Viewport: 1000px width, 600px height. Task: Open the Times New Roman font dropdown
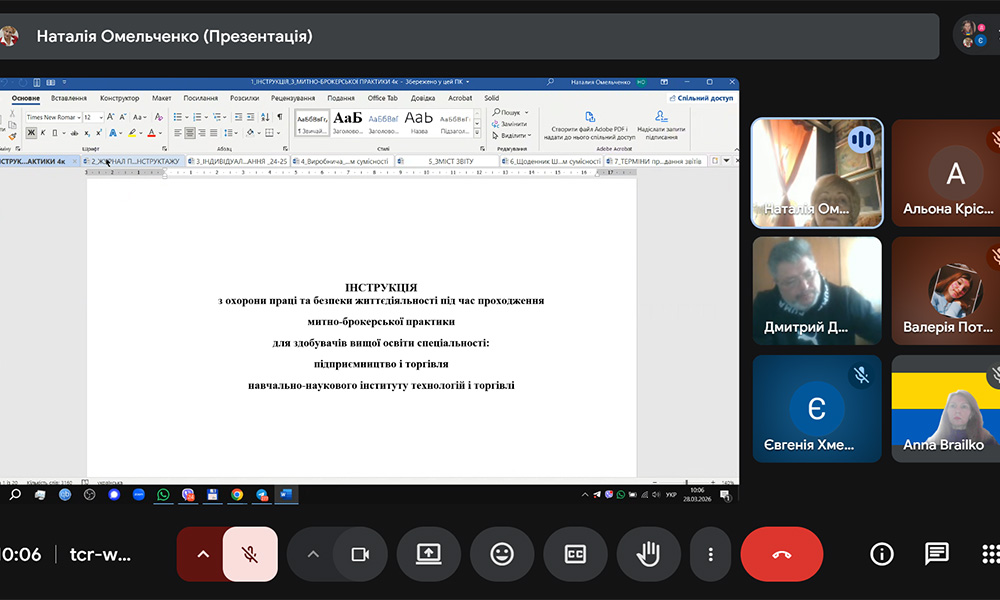pos(51,117)
